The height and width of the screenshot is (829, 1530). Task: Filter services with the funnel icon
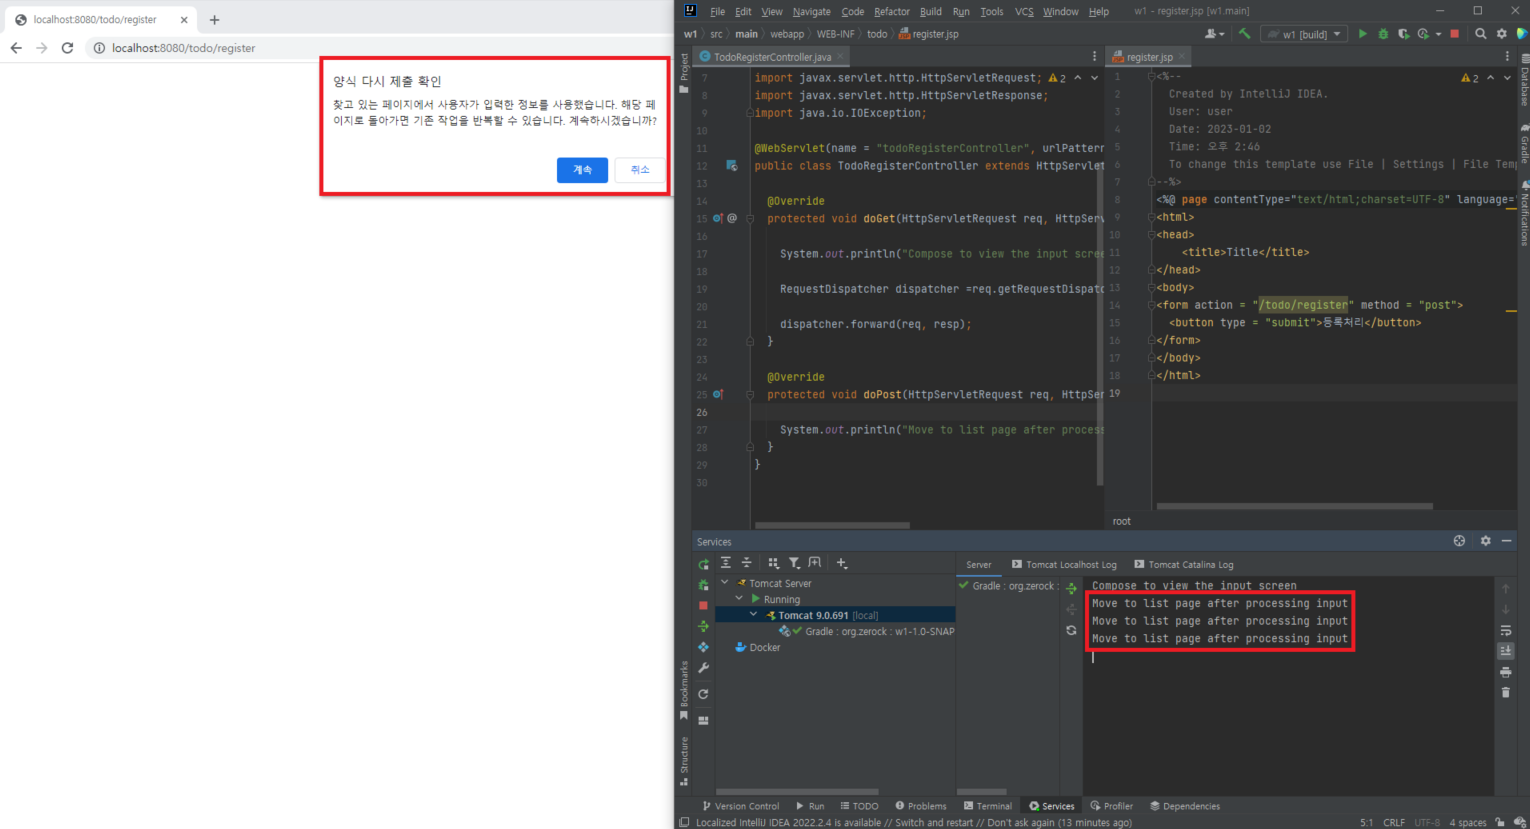point(794,563)
